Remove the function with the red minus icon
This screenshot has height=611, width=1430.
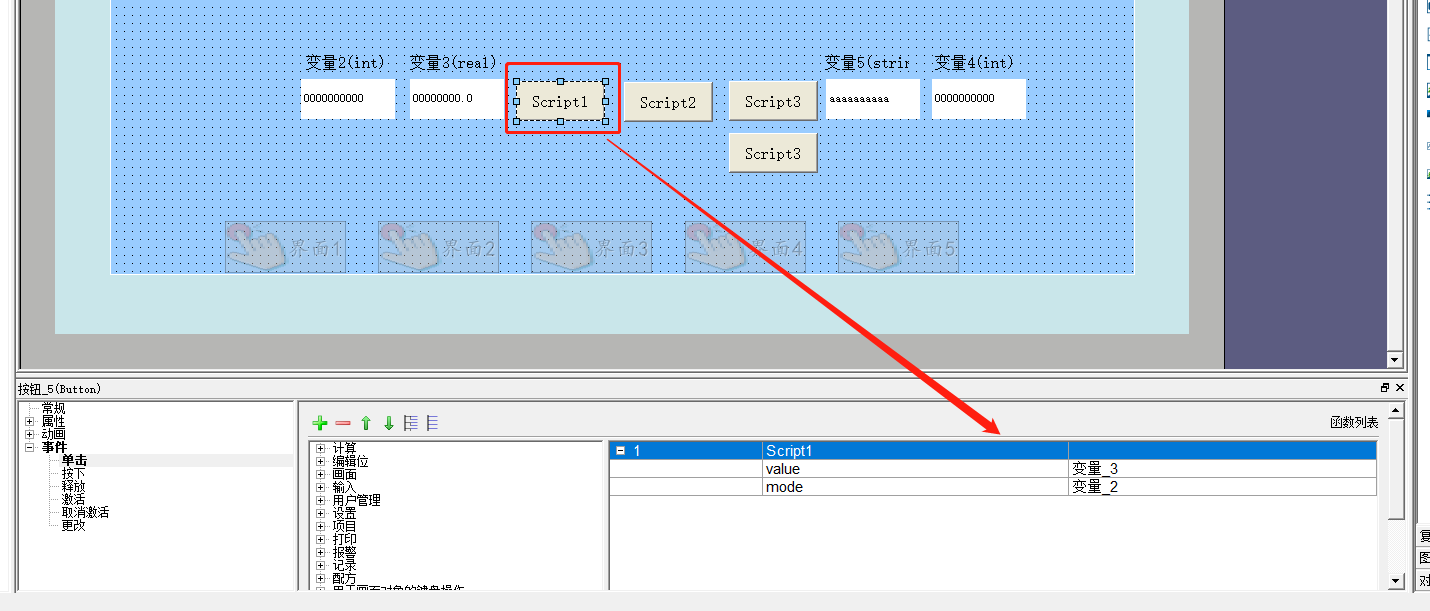(x=343, y=423)
